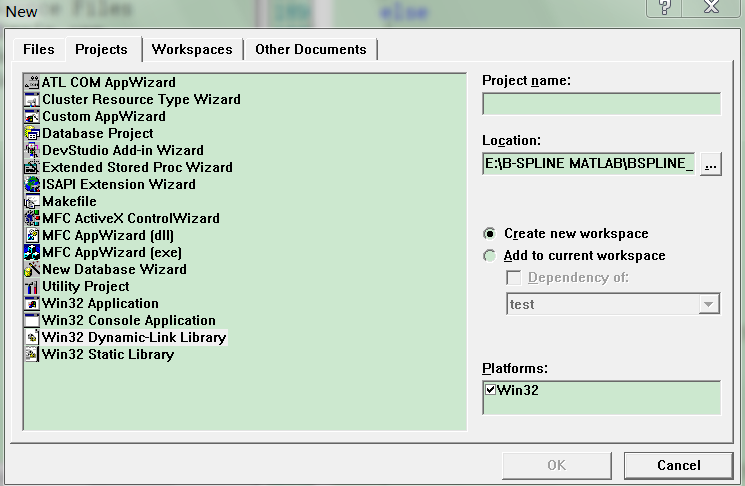
Task: Click the MFC AppWizard (exe) icon
Action: tap(32, 252)
